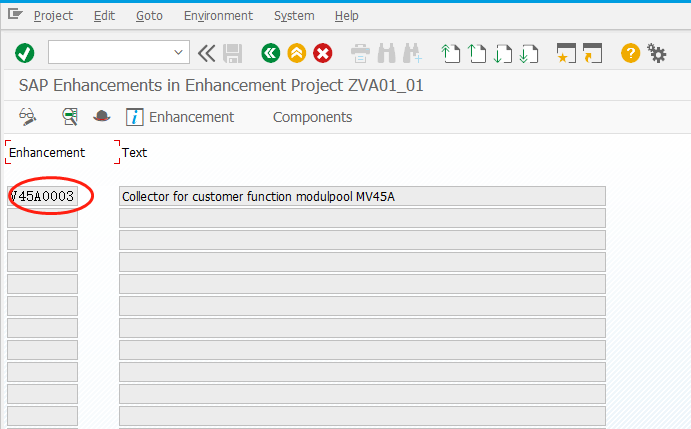Click the hat icon in application toolbar
691x429 pixels.
(x=101, y=117)
